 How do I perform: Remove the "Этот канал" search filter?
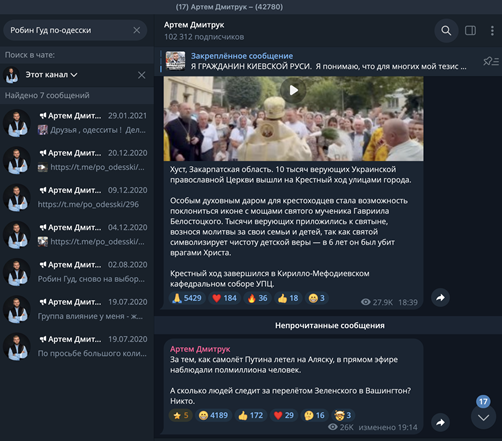coord(141,75)
